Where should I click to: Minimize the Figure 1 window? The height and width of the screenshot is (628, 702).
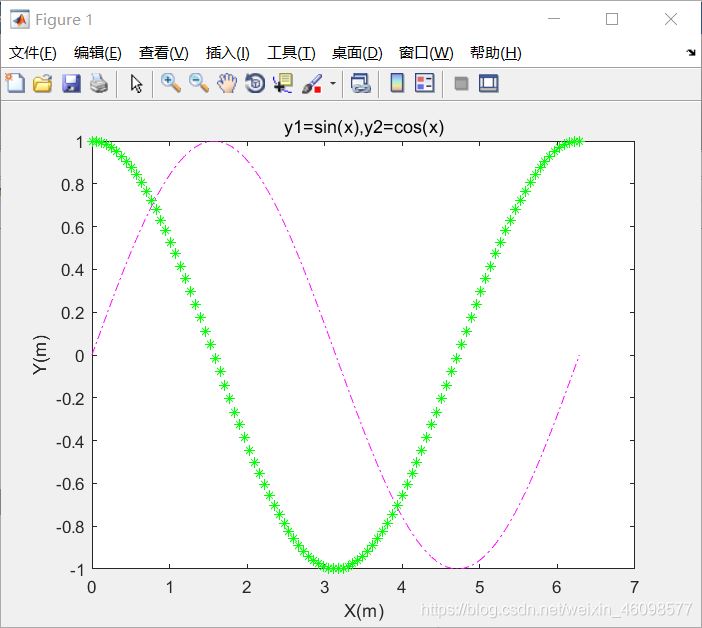click(554, 19)
